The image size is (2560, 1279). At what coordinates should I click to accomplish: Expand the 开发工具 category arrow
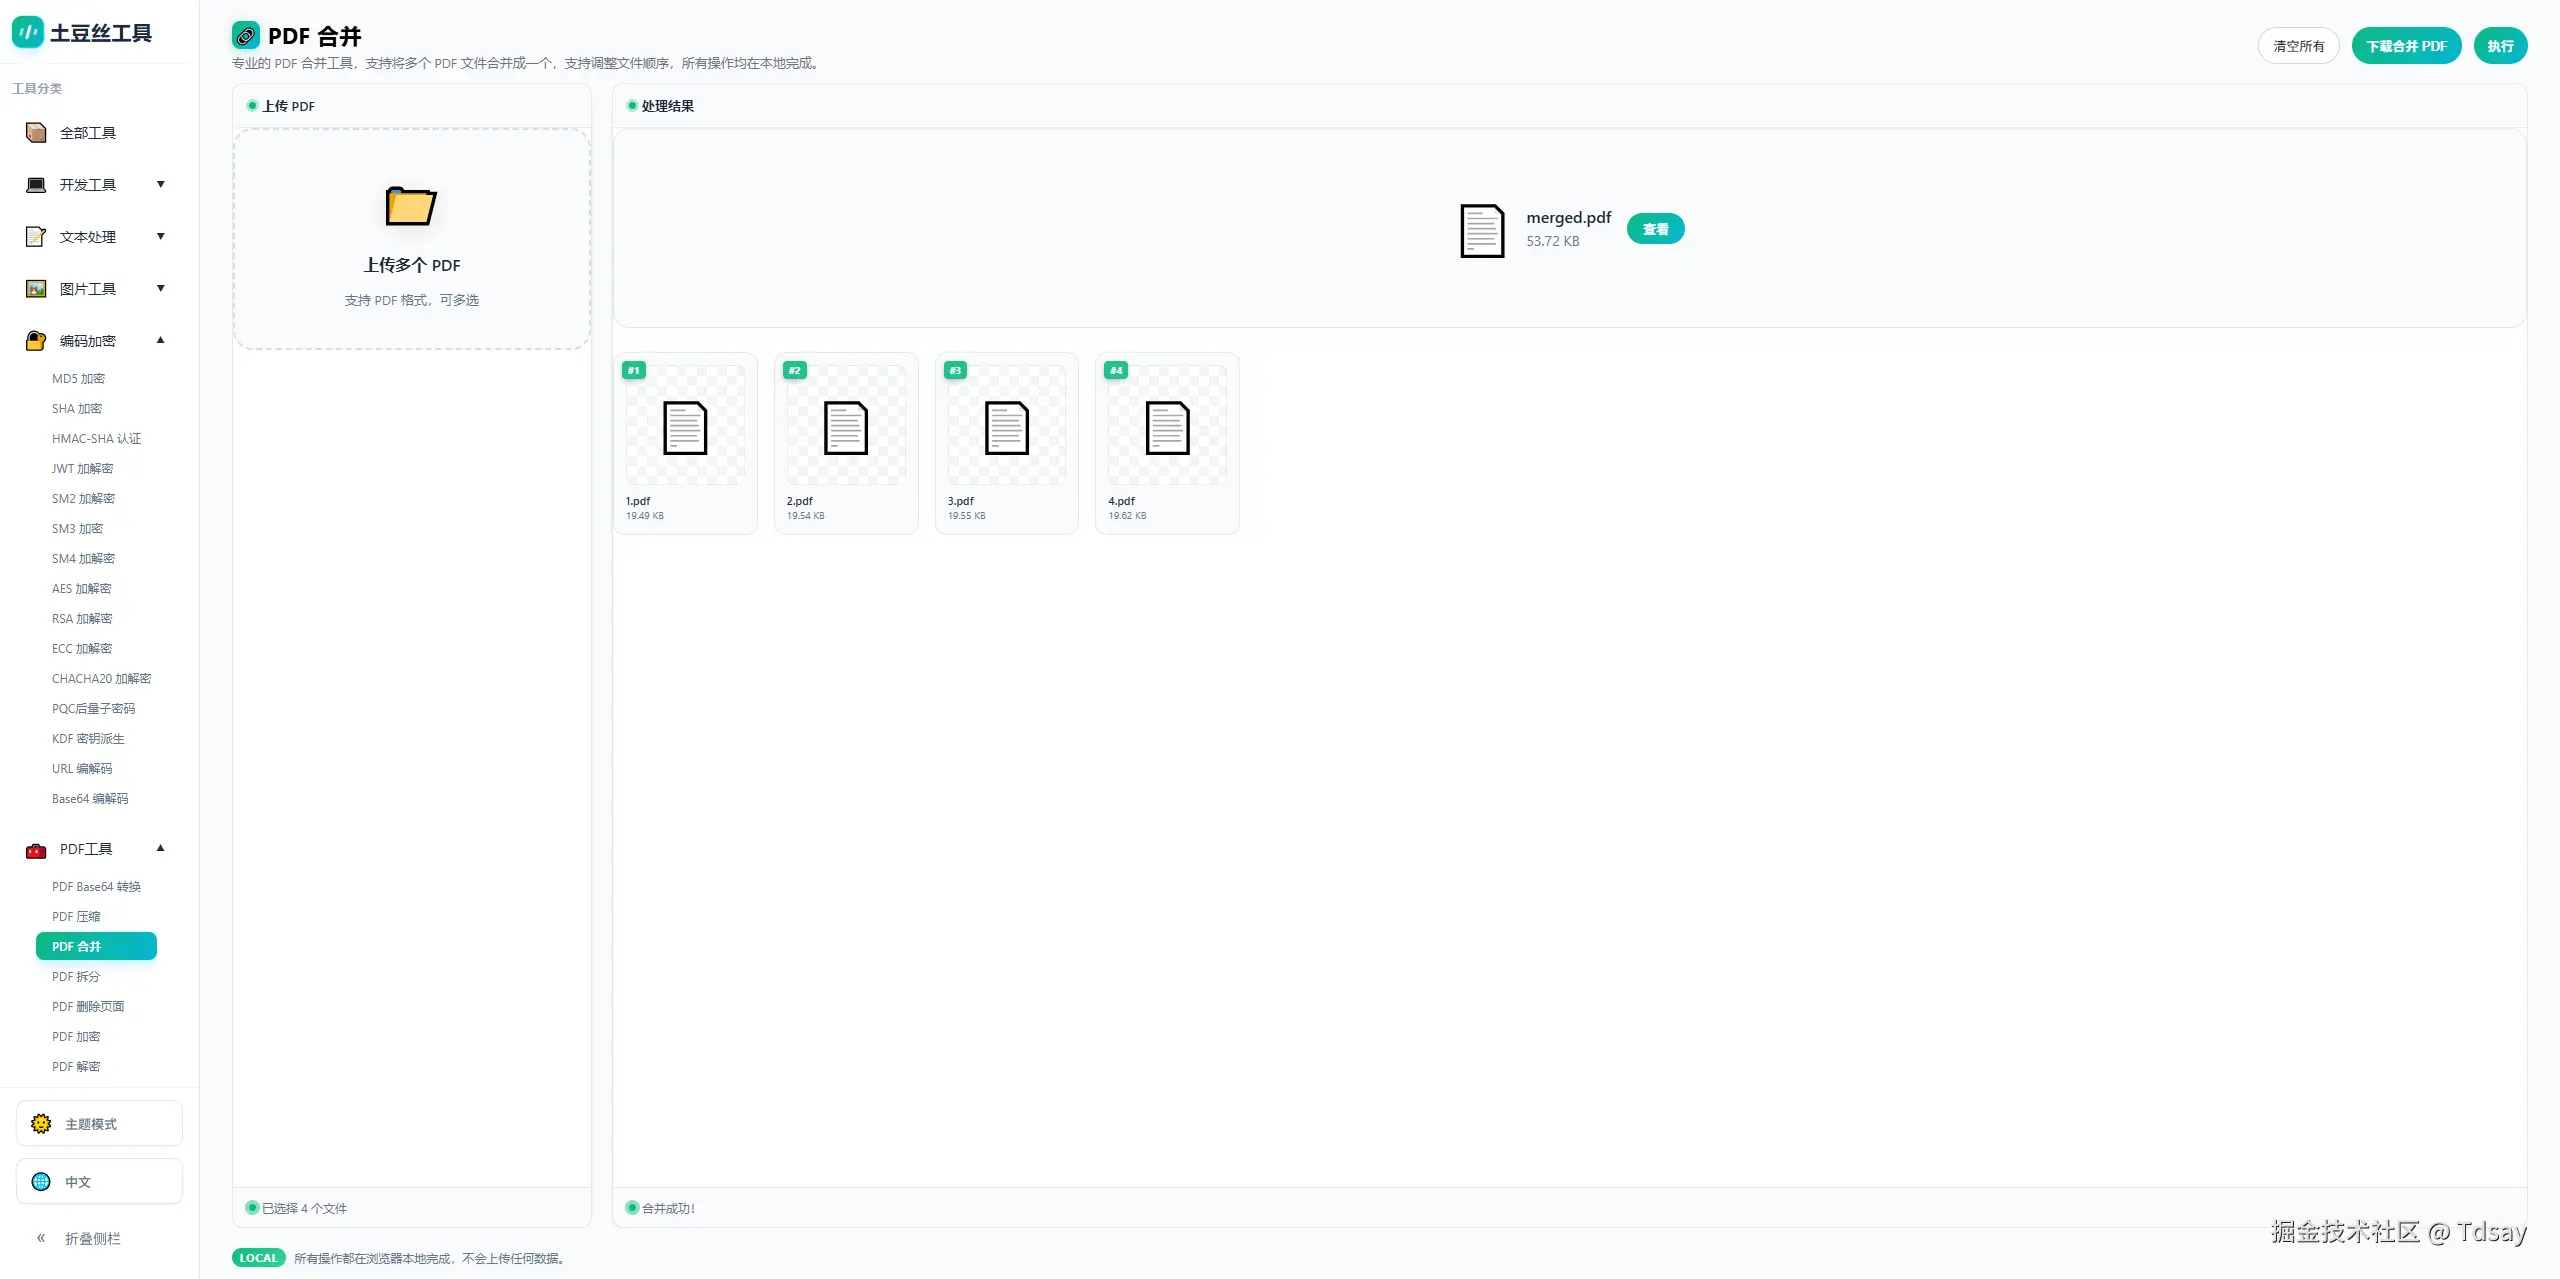[160, 184]
